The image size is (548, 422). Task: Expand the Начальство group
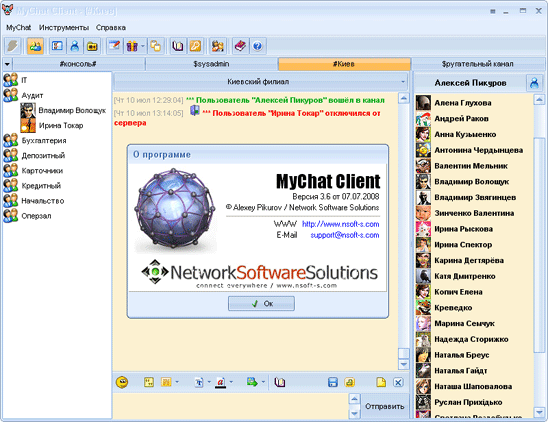tap(34, 201)
